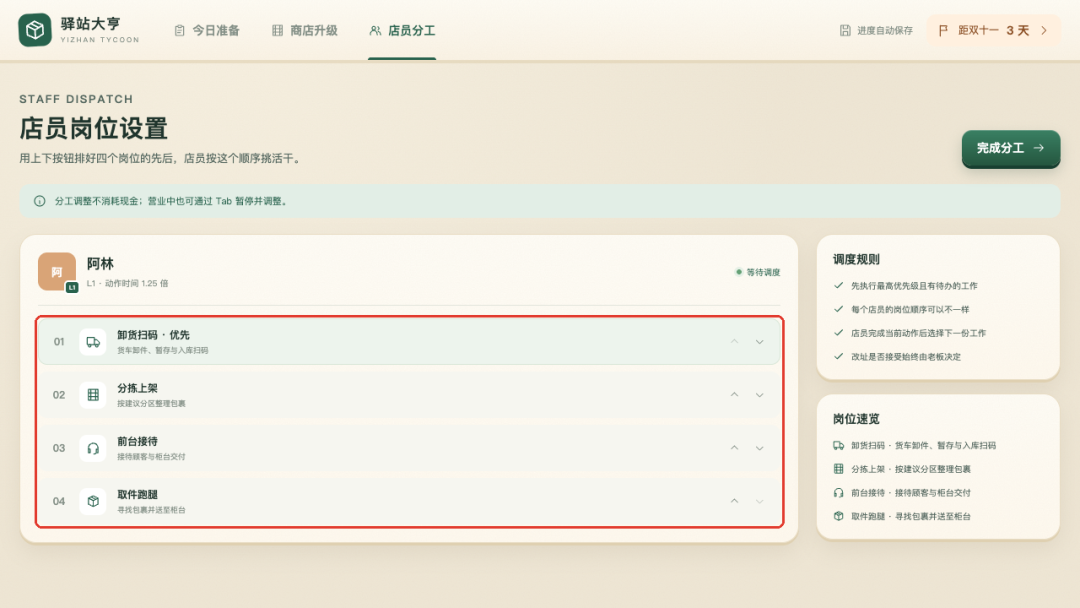Click the 03 priority number

59,448
